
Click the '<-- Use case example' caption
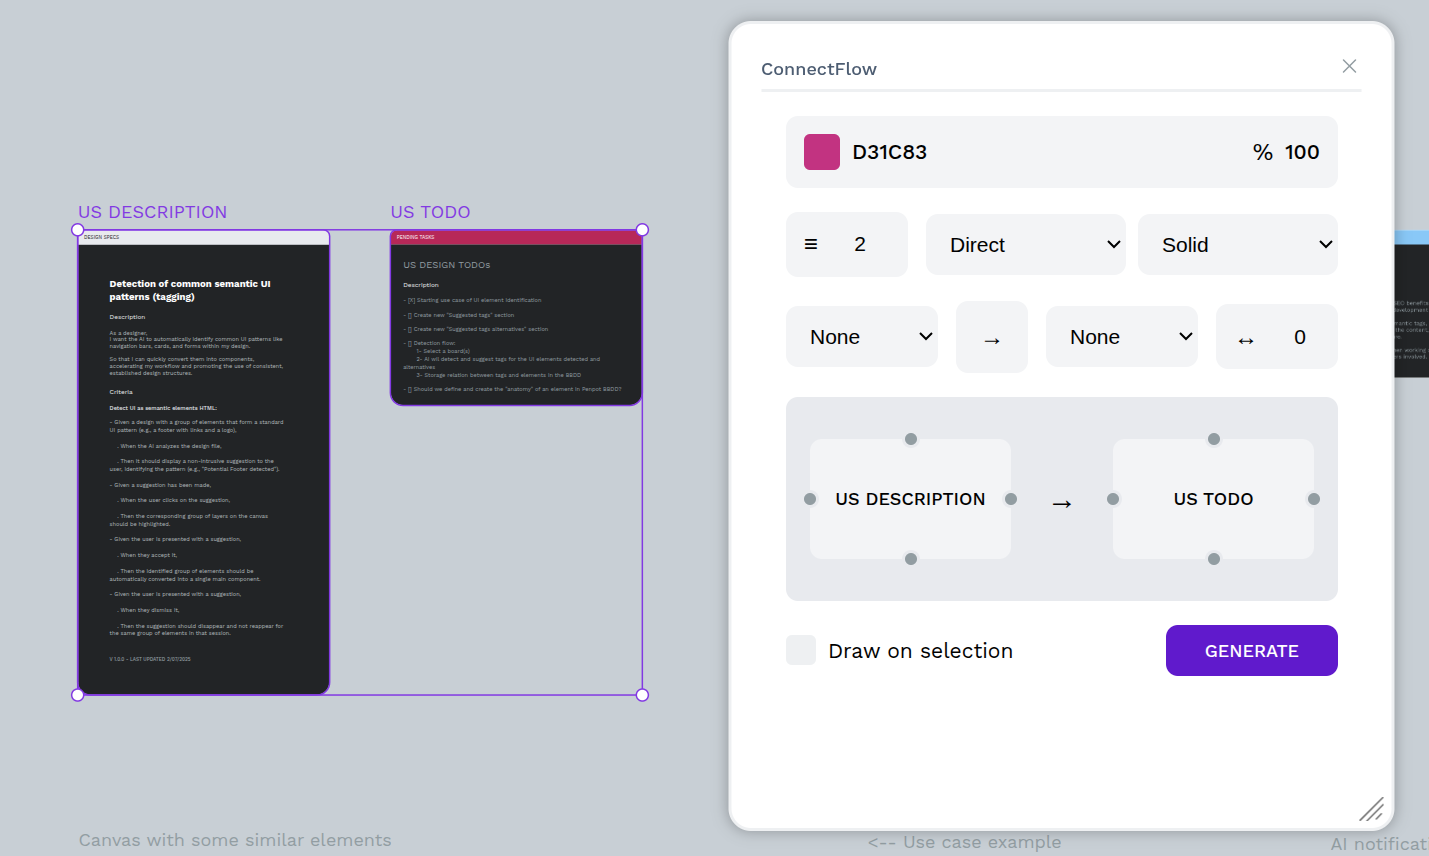[x=965, y=842]
